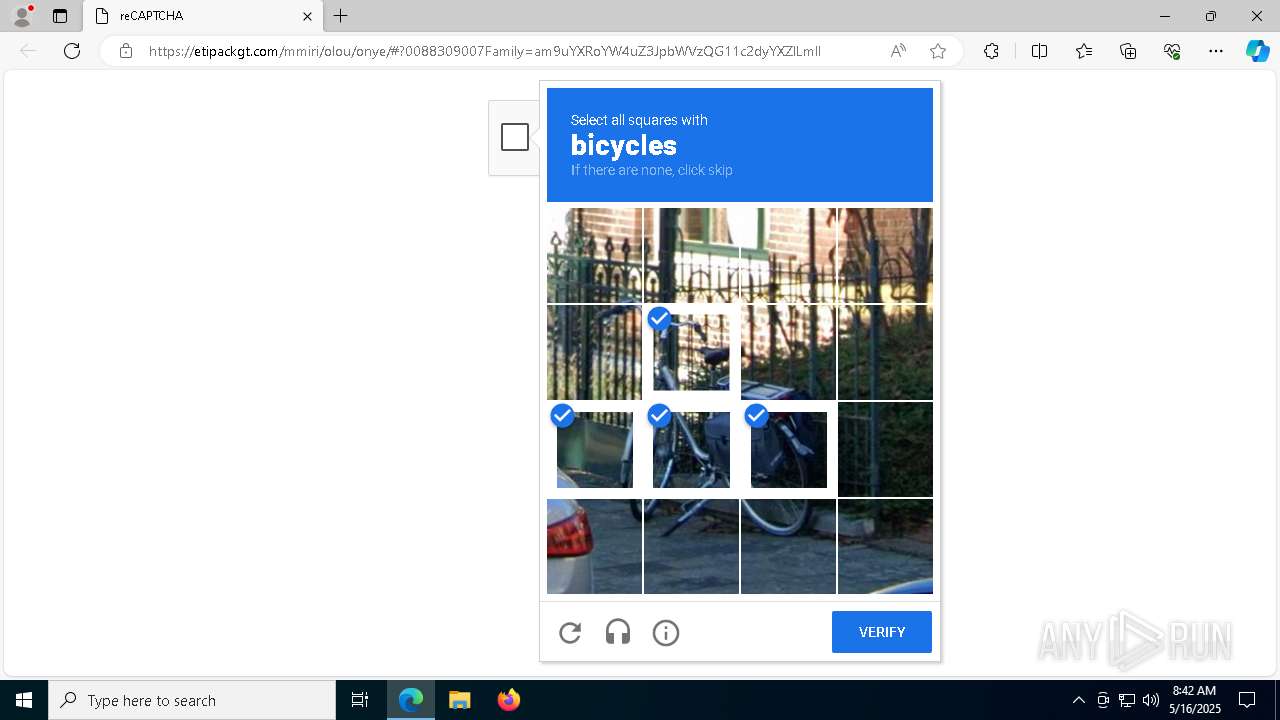Screen dimensions: 1280x720
Task: Deselect the checked third-row bicycle frame tile
Action: (x=691, y=449)
